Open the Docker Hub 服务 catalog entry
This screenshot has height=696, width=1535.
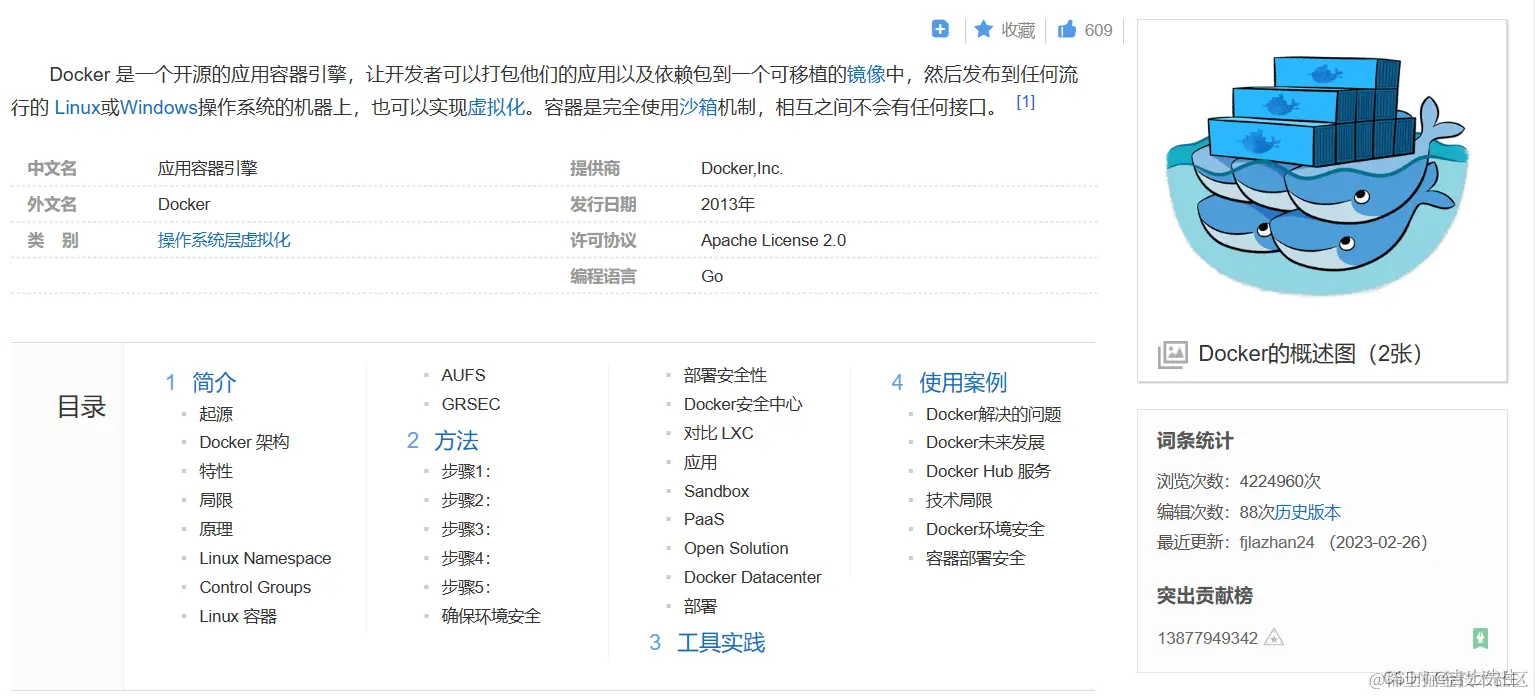coord(987,470)
